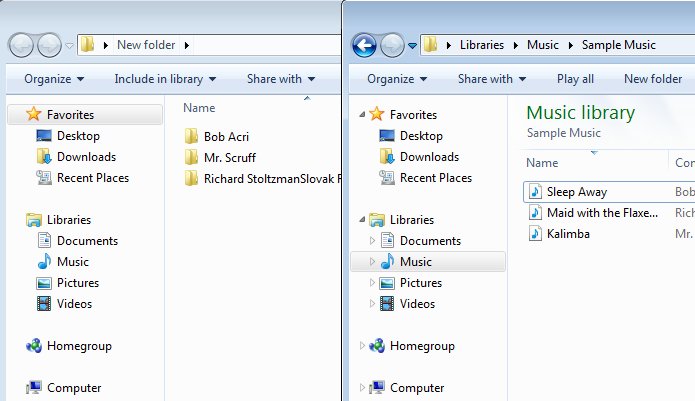Viewport: 695px width, 401px height.
Task: Sort by Name column in the New folder window
Action: (x=199, y=108)
